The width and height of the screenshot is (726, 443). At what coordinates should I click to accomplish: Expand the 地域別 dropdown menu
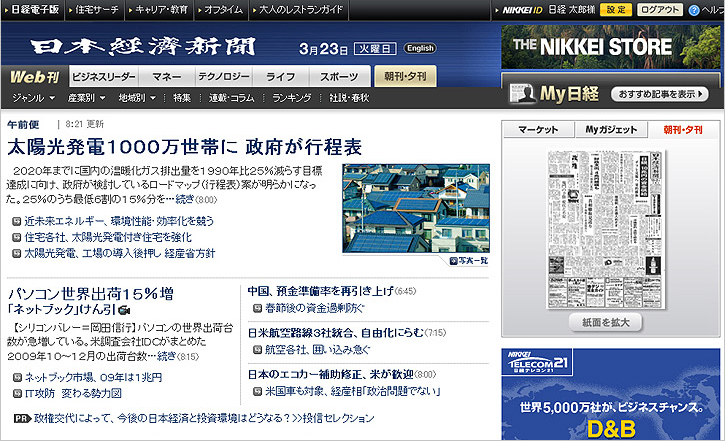pos(137,98)
